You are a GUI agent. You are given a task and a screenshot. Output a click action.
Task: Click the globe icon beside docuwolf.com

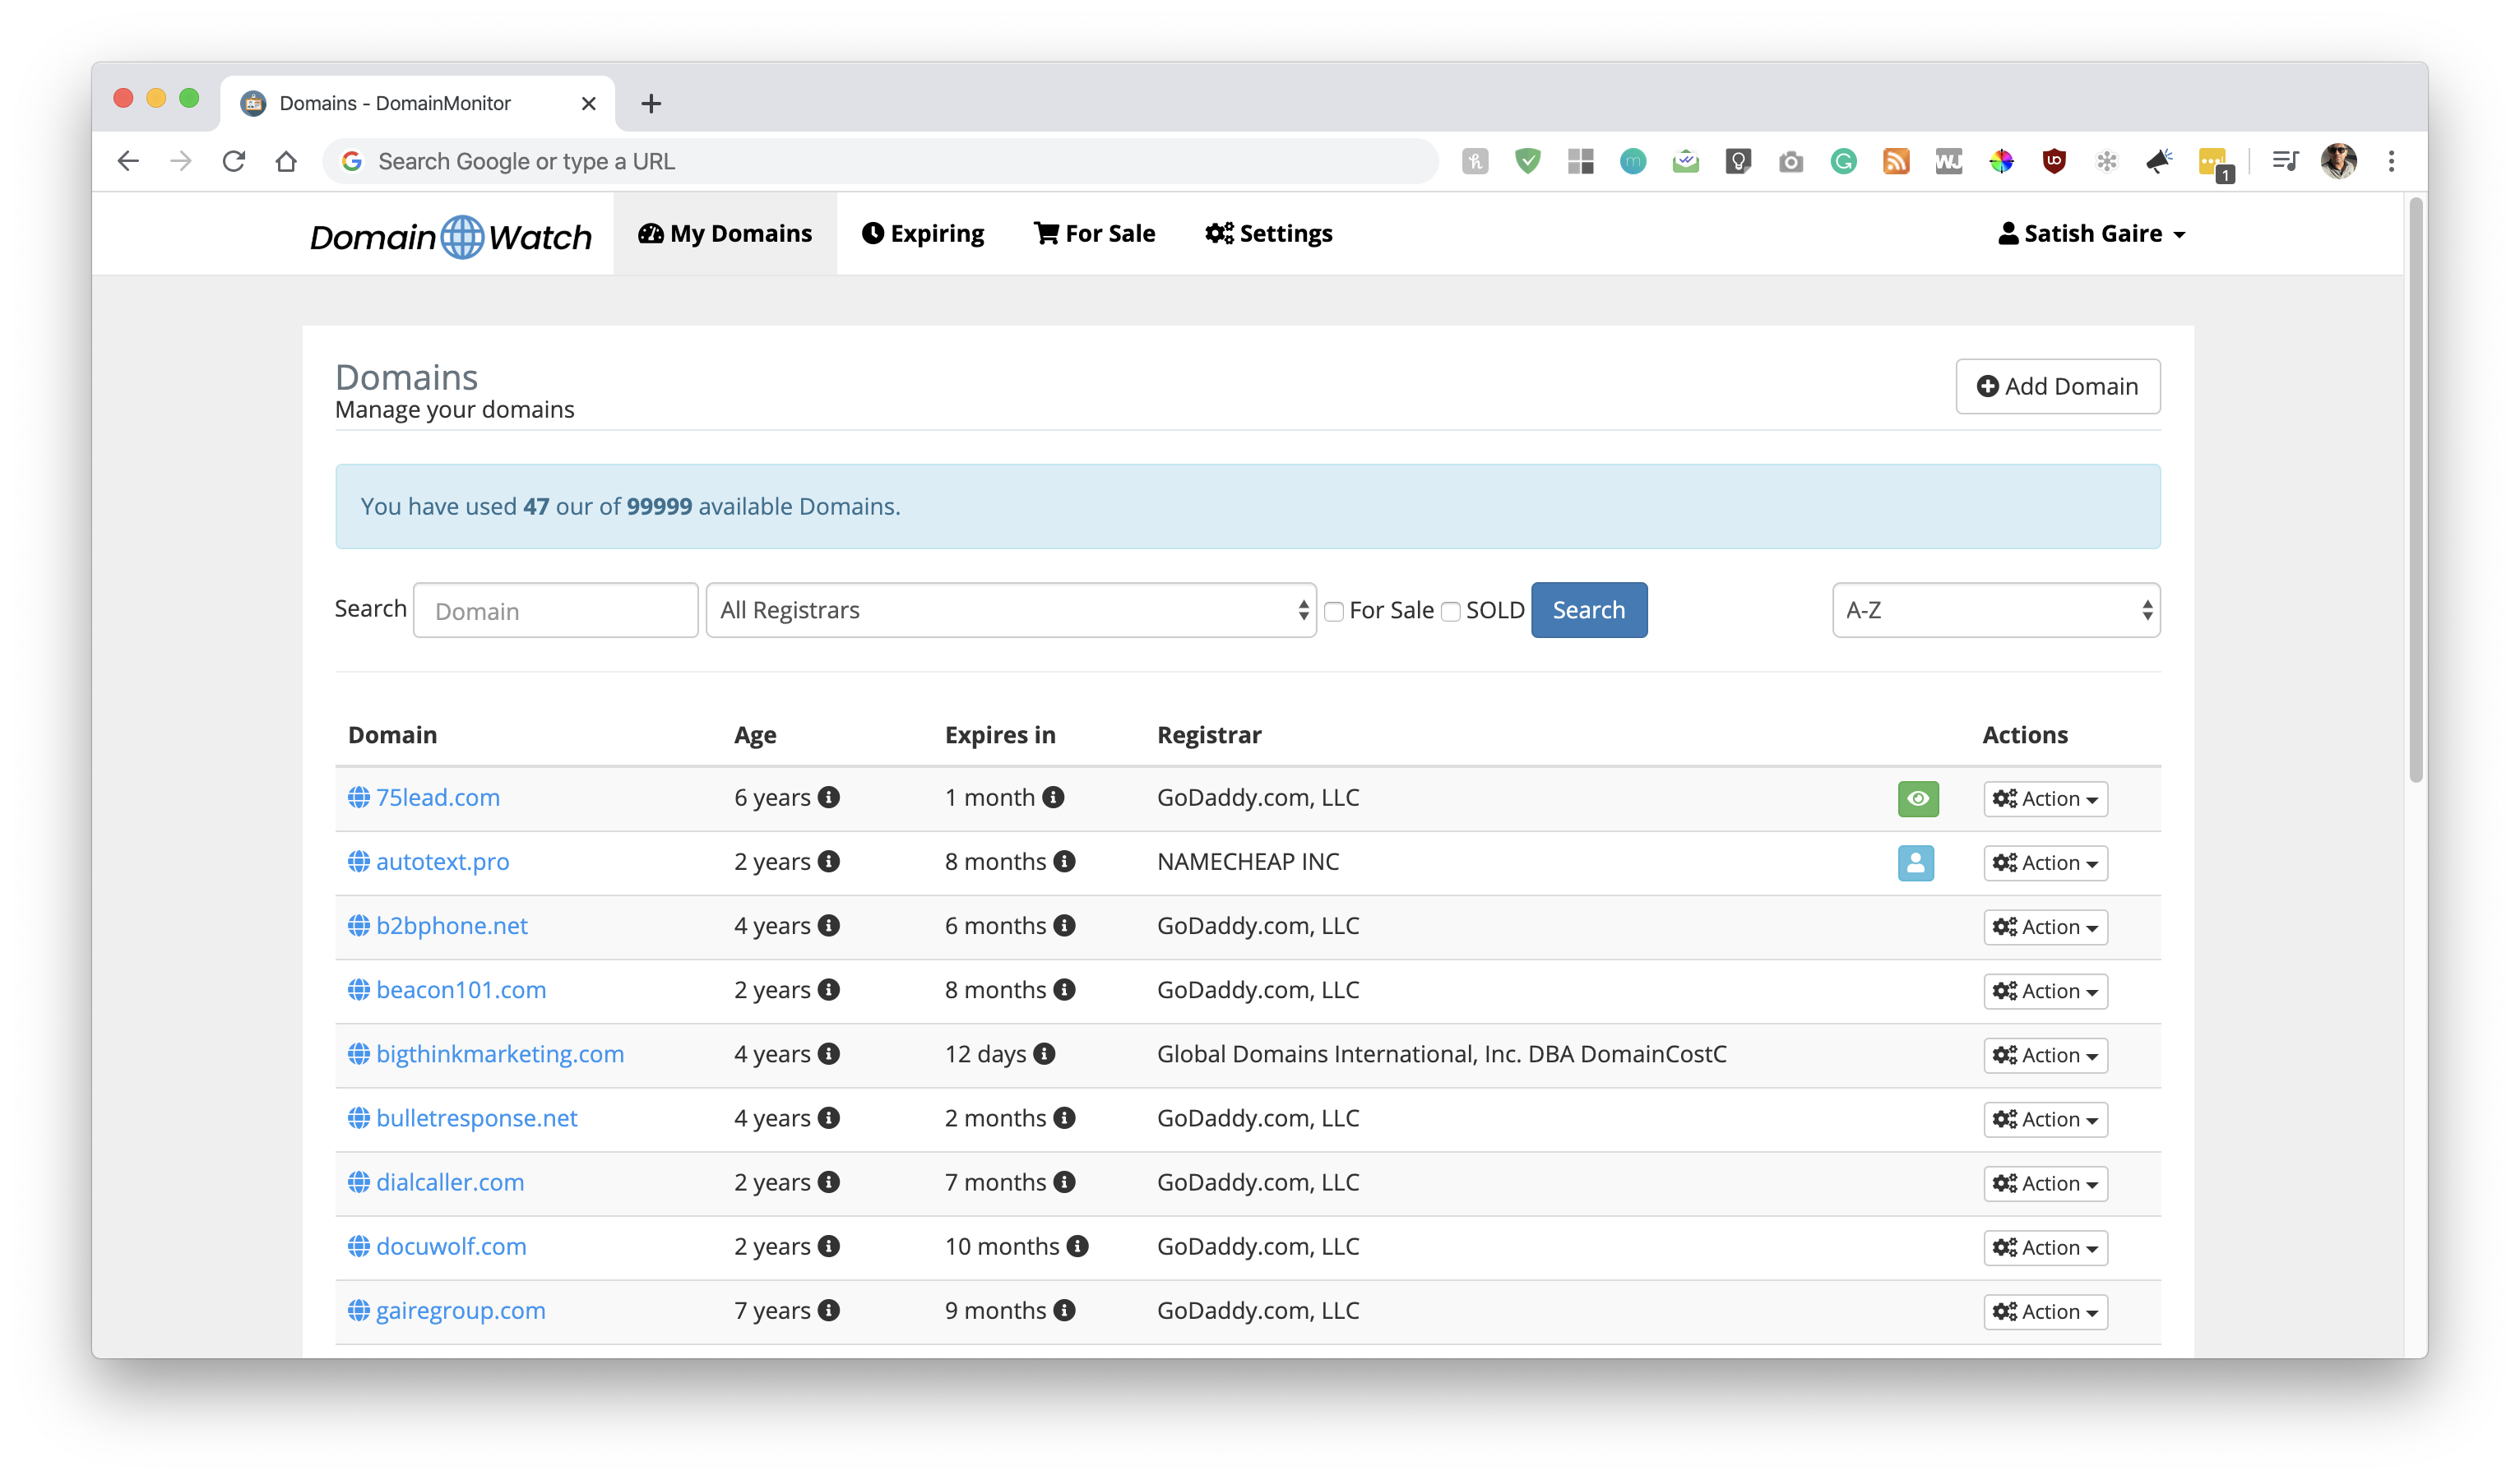[358, 1246]
